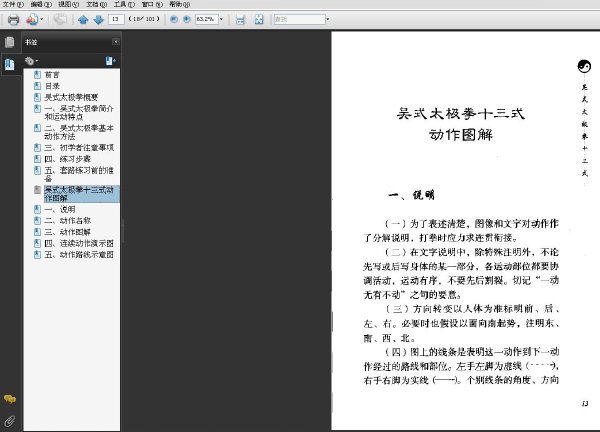The image size is (600, 432).
Task: Open the 帮助 (Help) menu
Action: tap(179, 4)
